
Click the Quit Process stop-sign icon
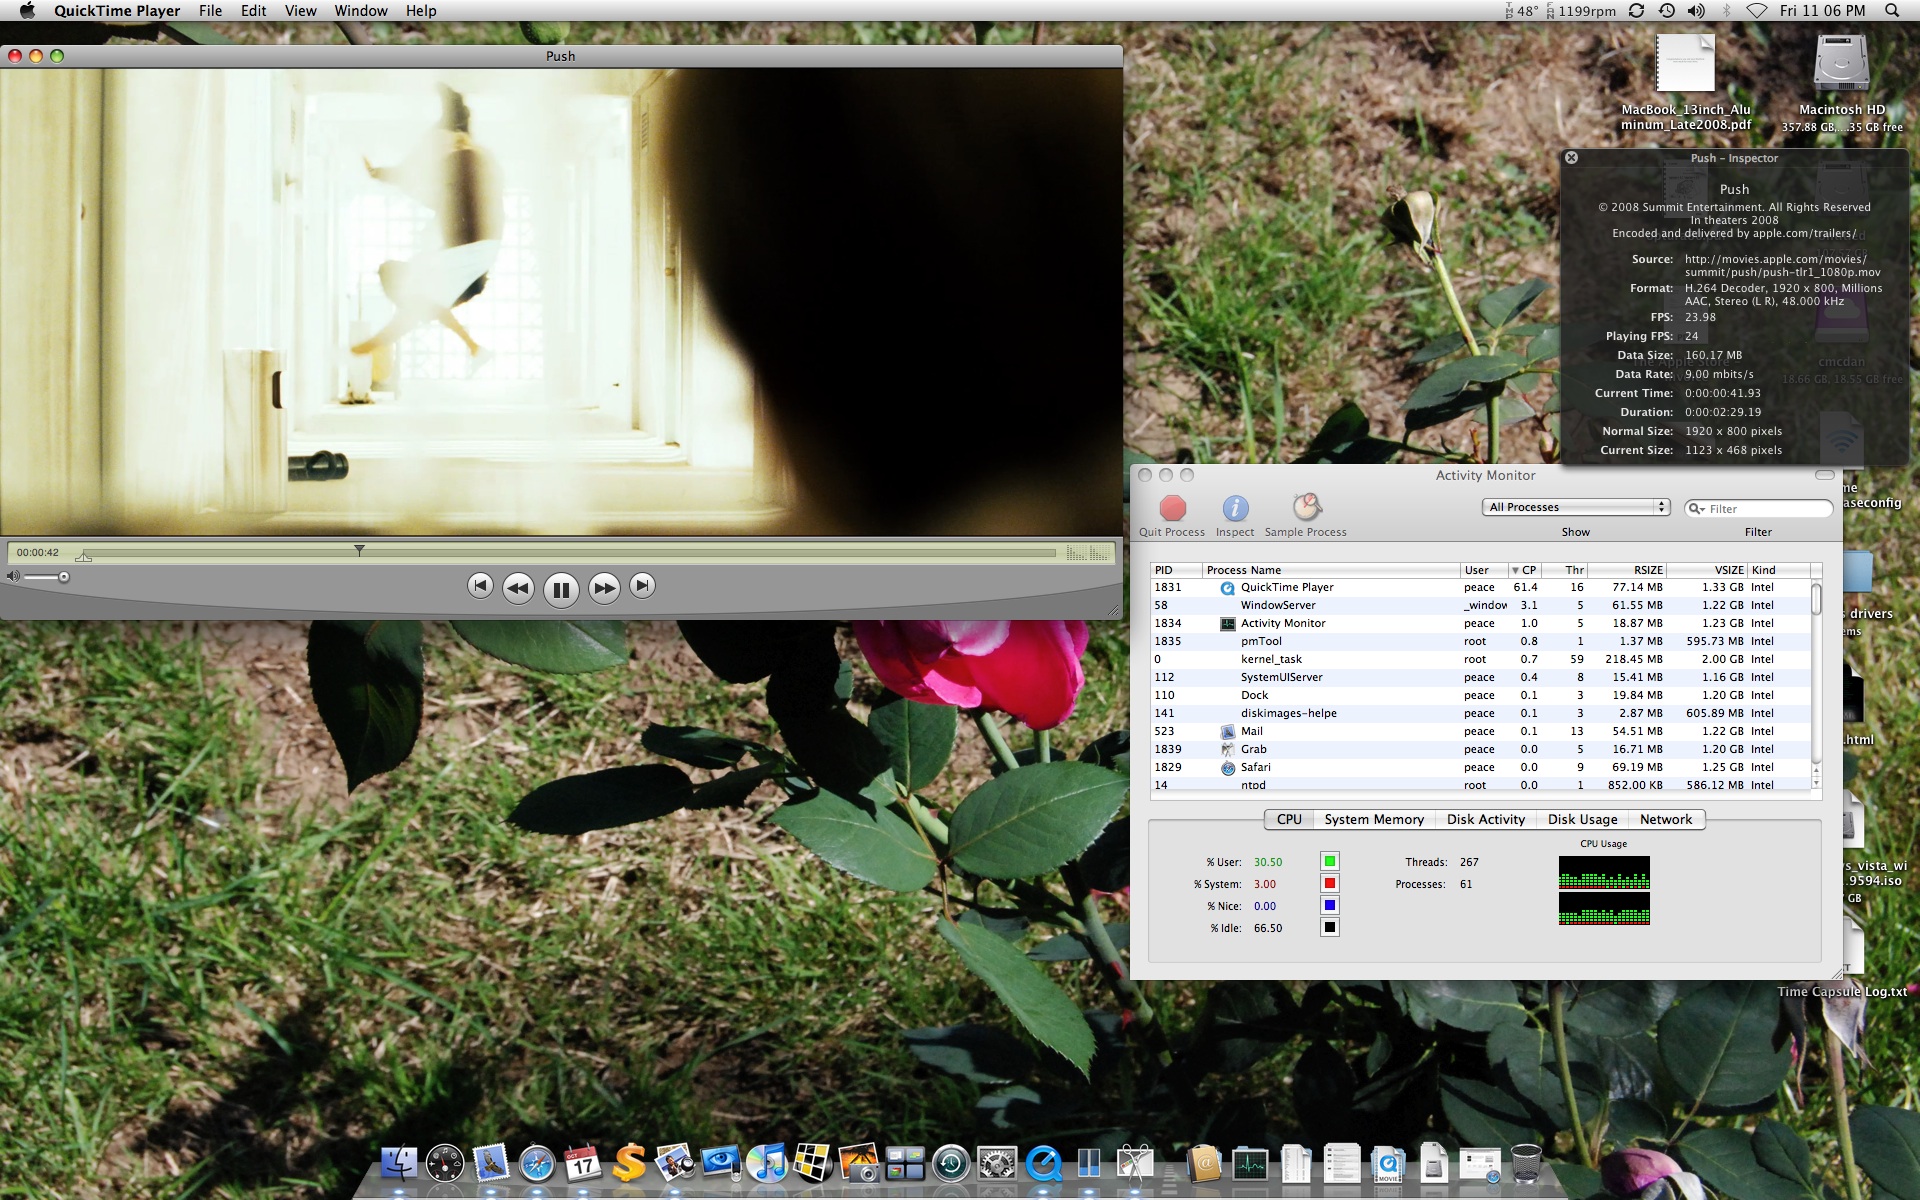[x=1172, y=508]
